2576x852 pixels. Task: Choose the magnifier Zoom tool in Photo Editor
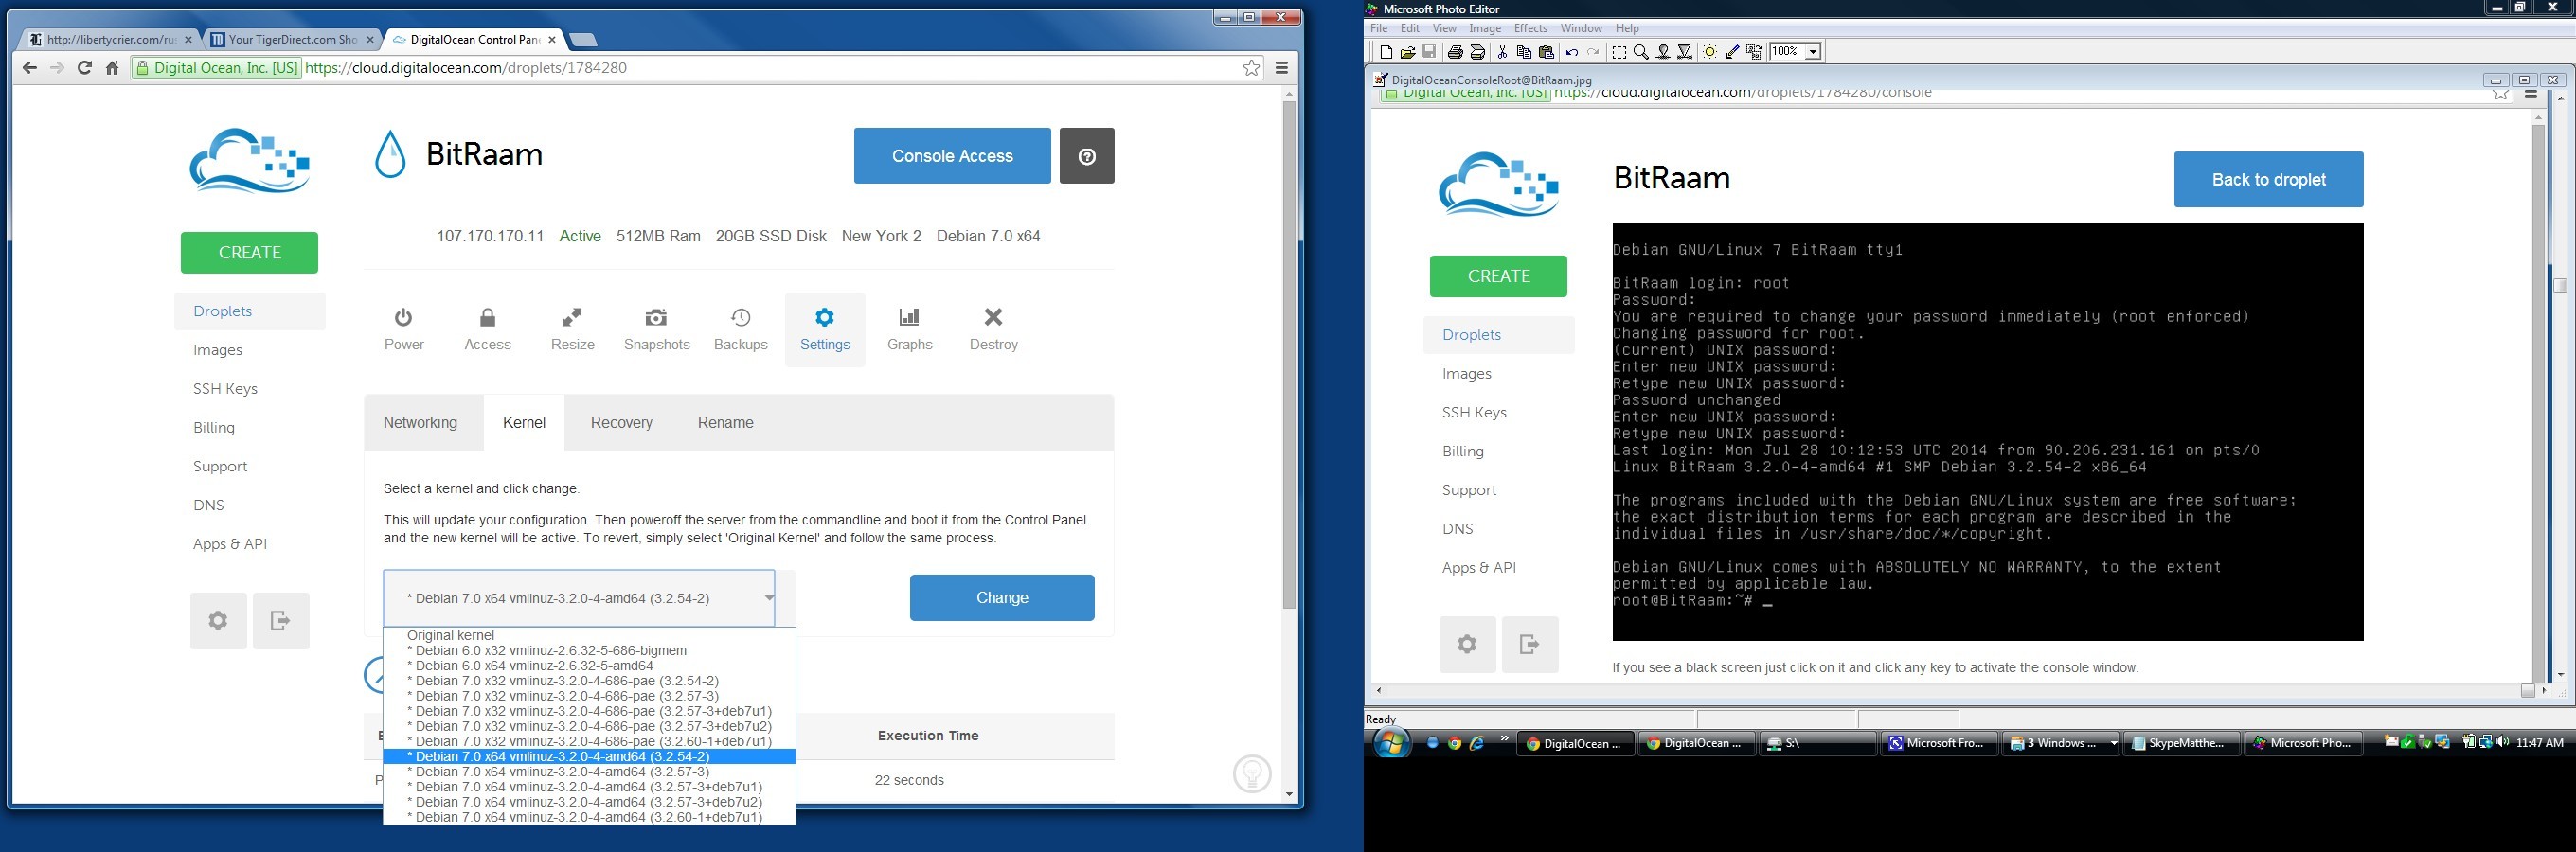pyautogui.click(x=1641, y=52)
